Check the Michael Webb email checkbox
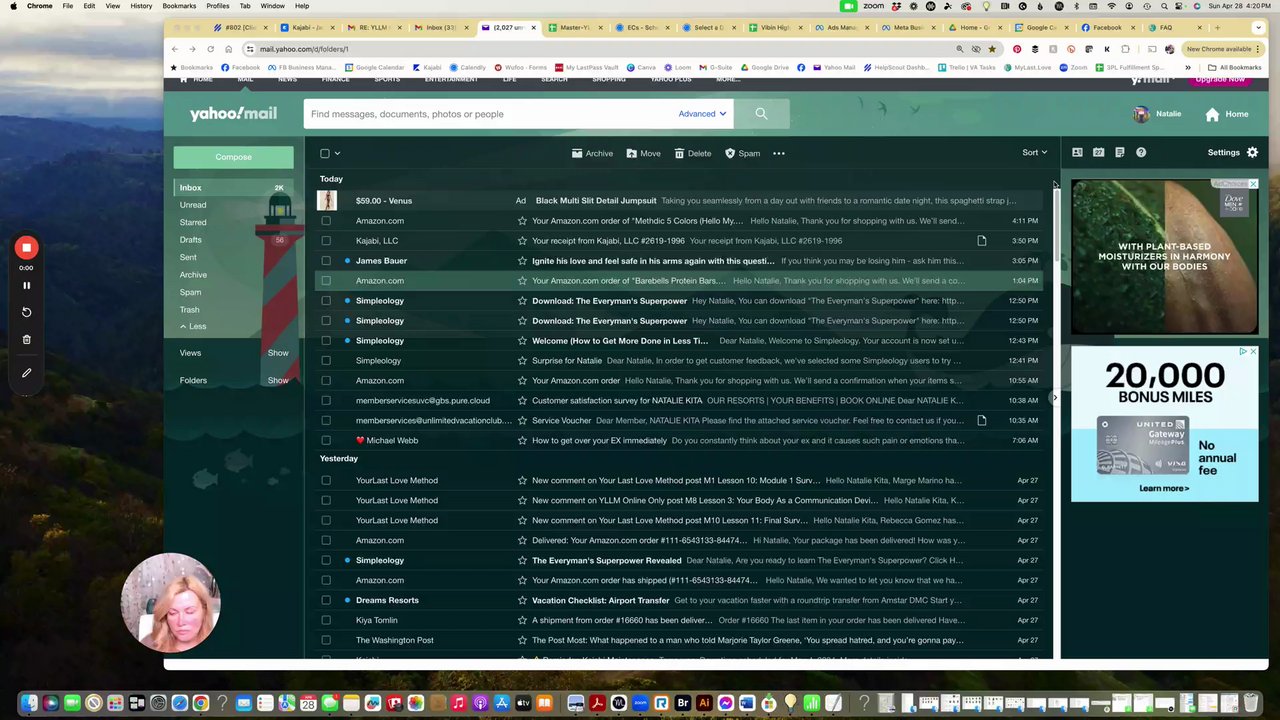Image resolution: width=1280 pixels, height=720 pixels. 326,441
